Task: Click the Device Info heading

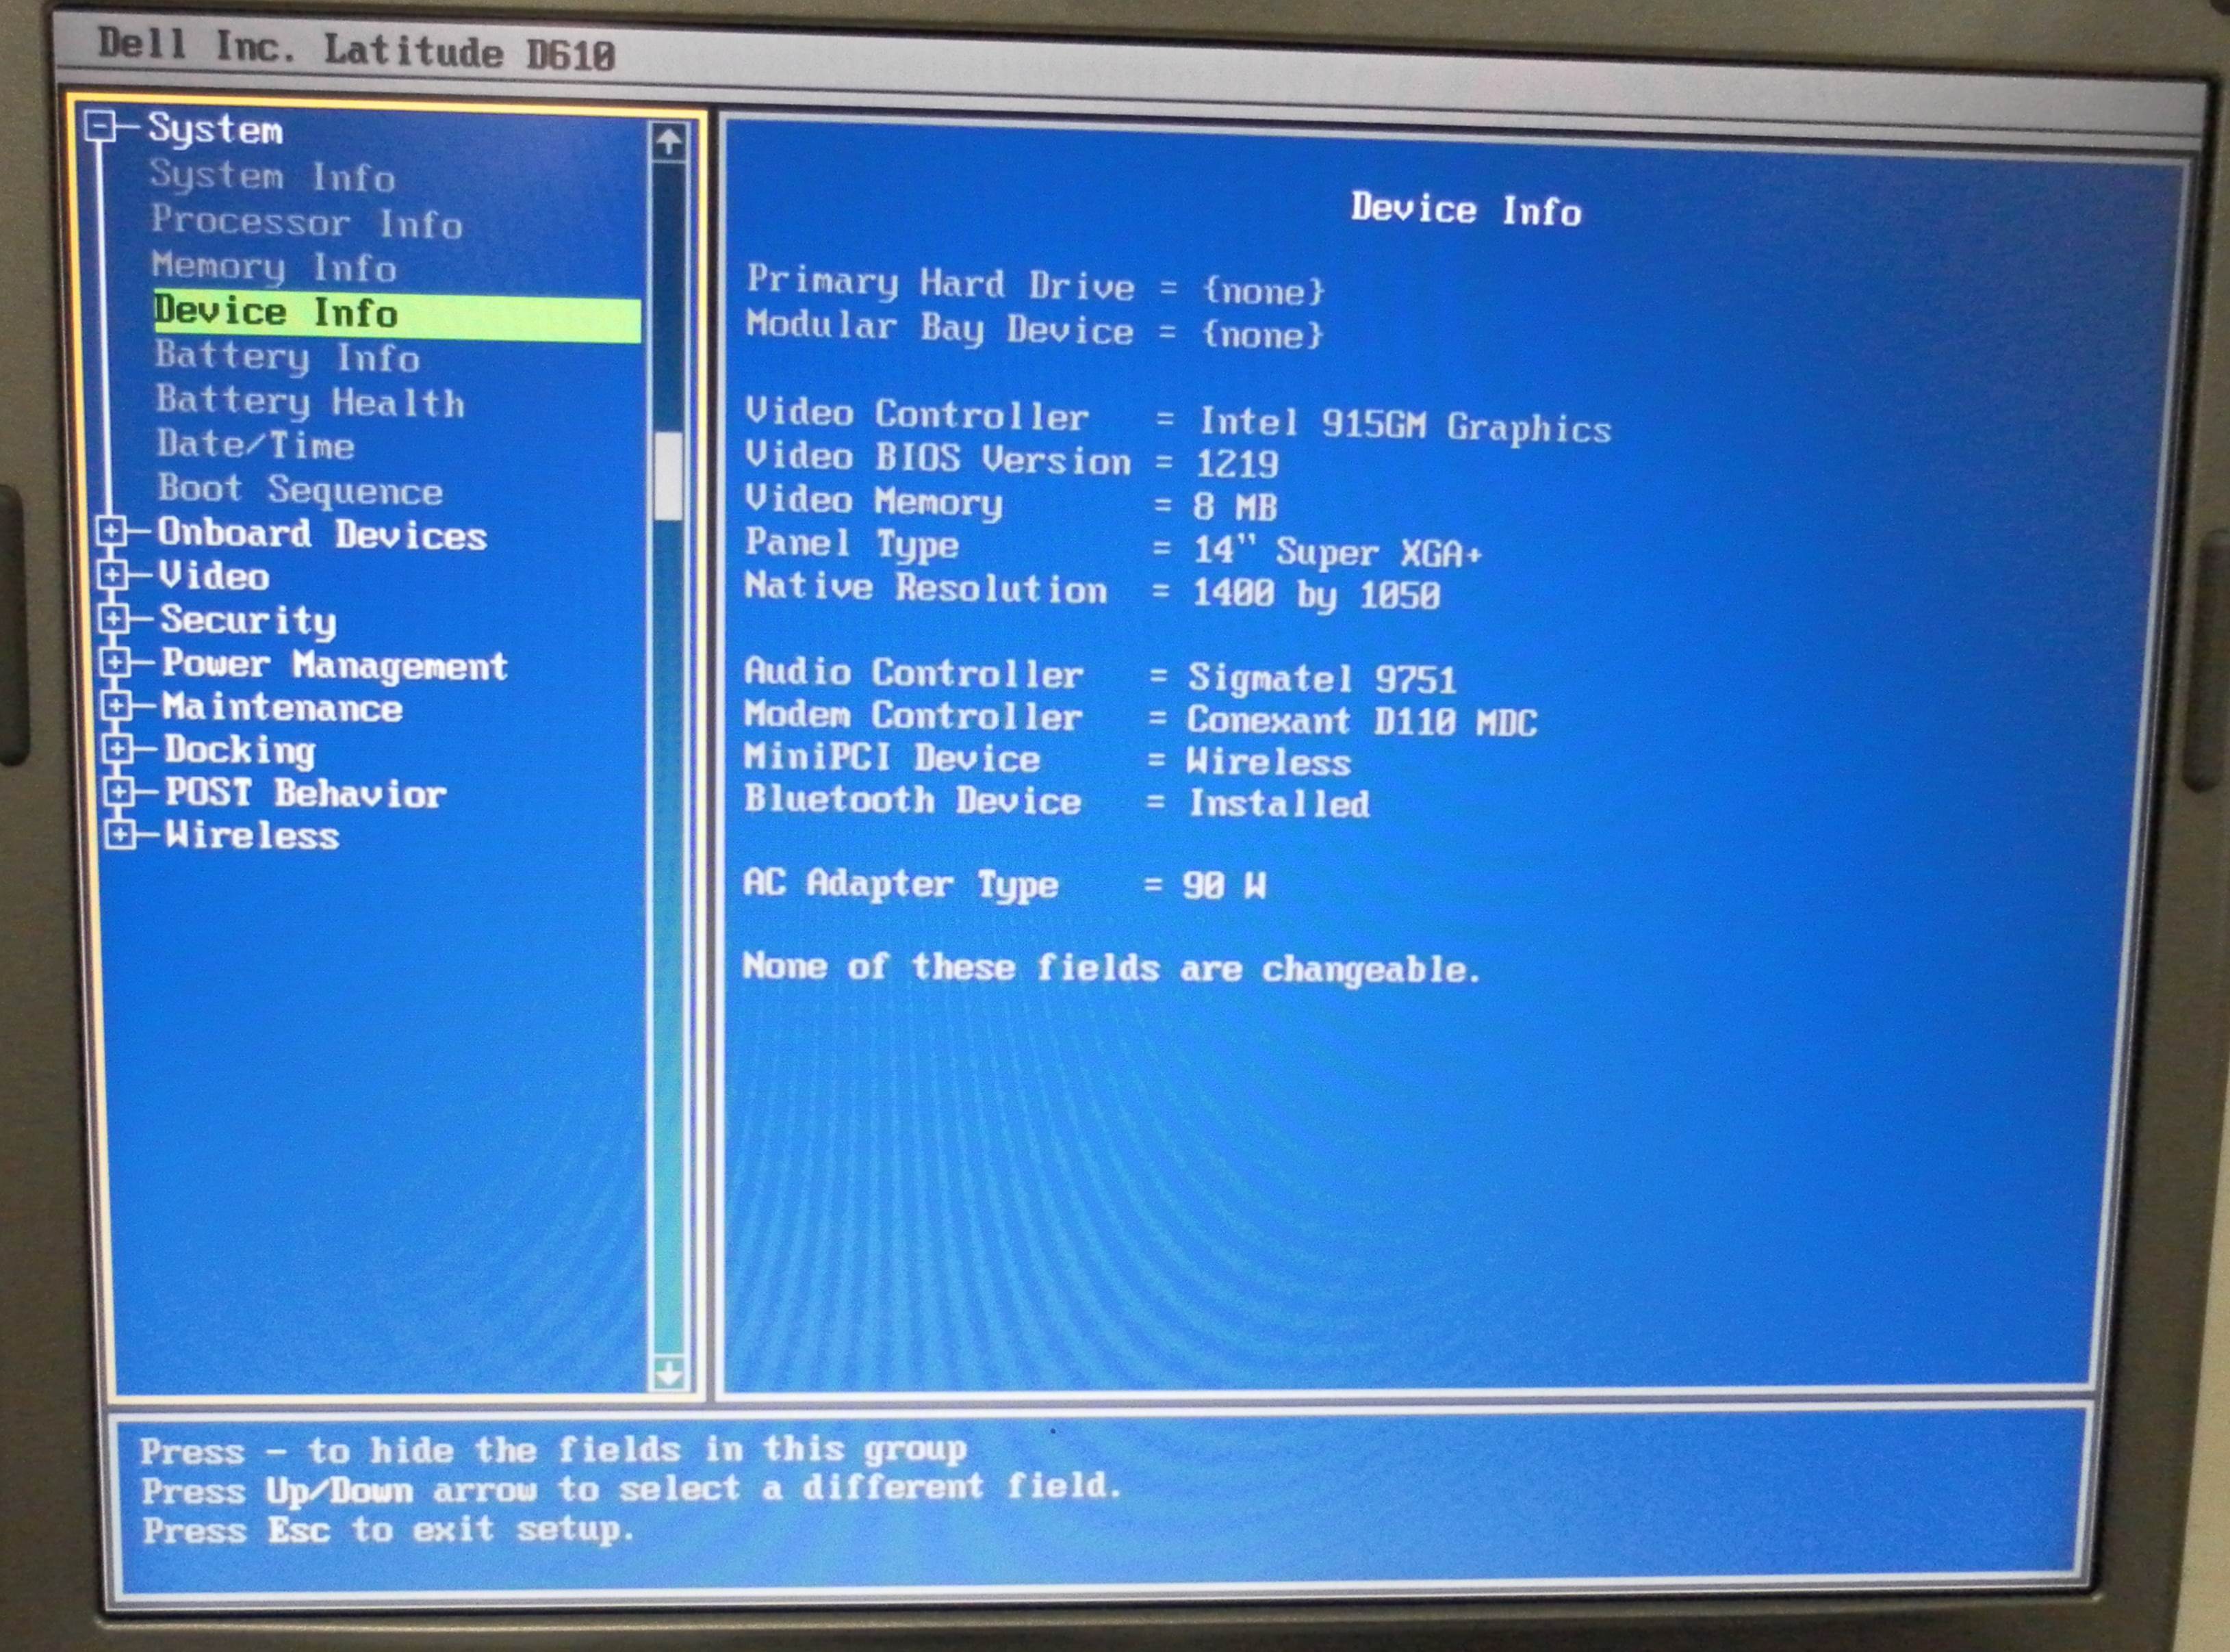Action: click(x=1466, y=209)
